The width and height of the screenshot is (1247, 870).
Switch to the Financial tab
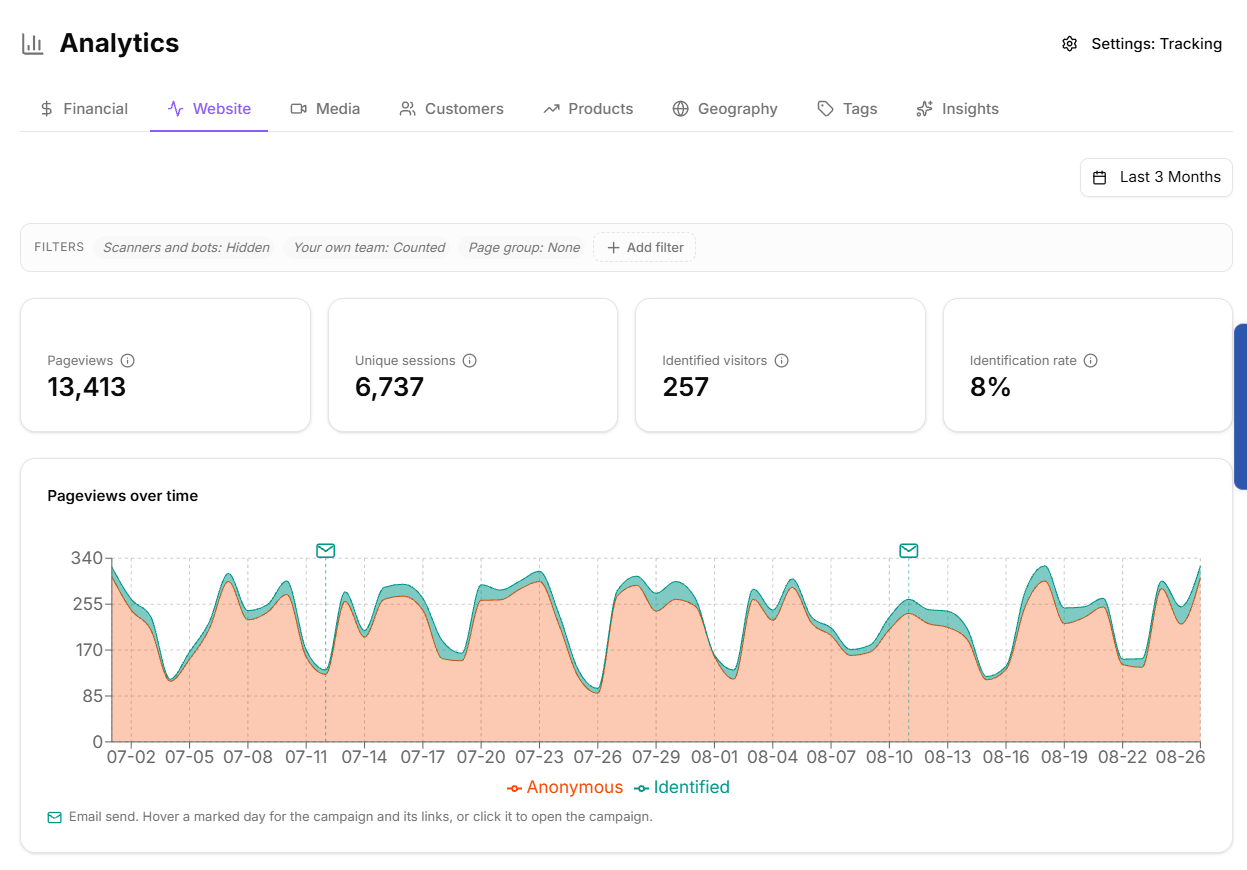(84, 109)
